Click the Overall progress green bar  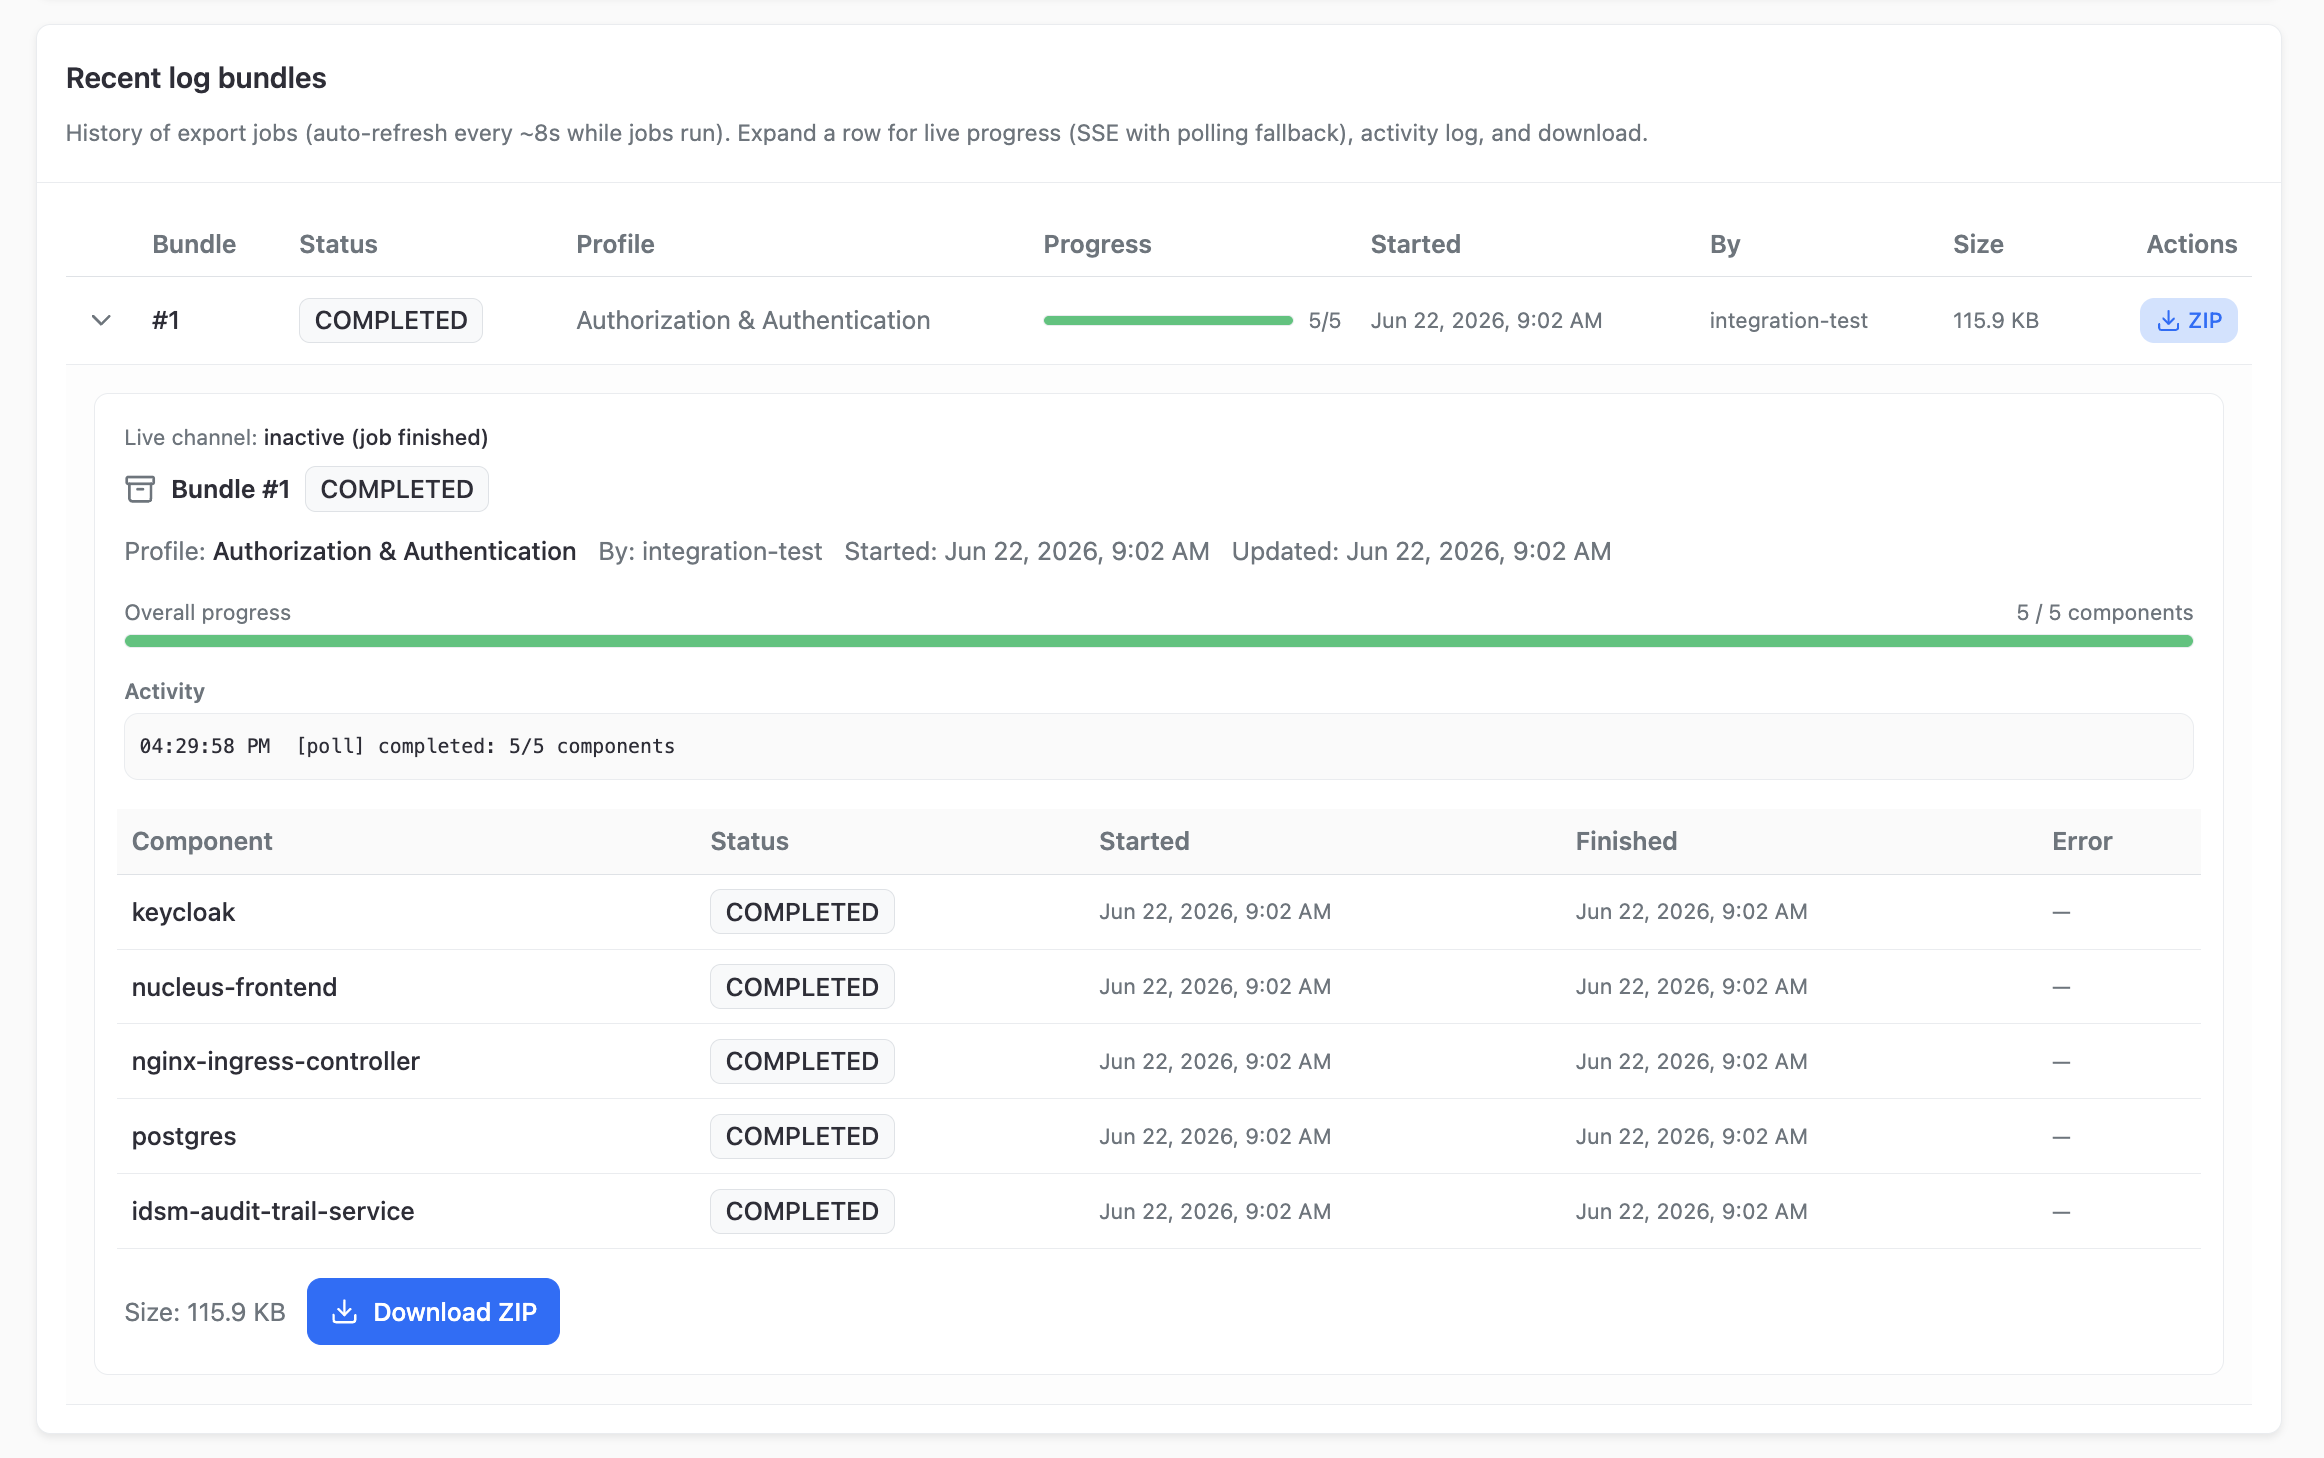point(1158,641)
